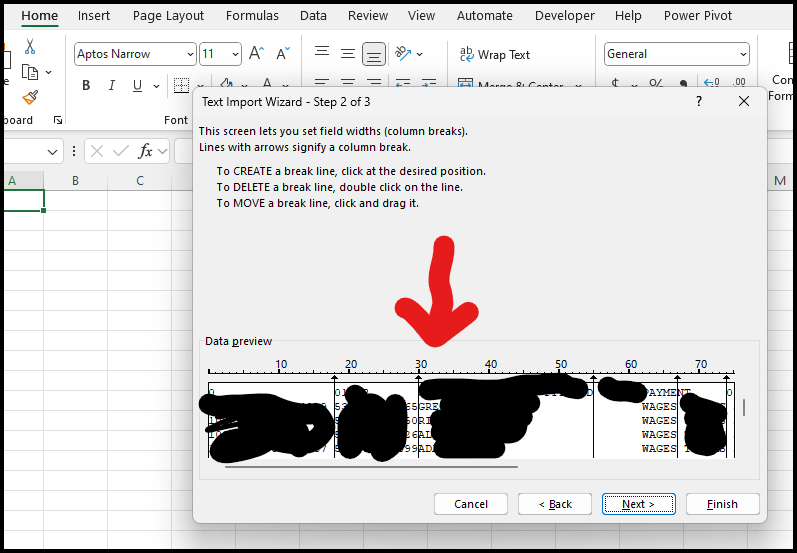The height and width of the screenshot is (553, 797).
Task: Click the Next button in the wizard
Action: 638,504
